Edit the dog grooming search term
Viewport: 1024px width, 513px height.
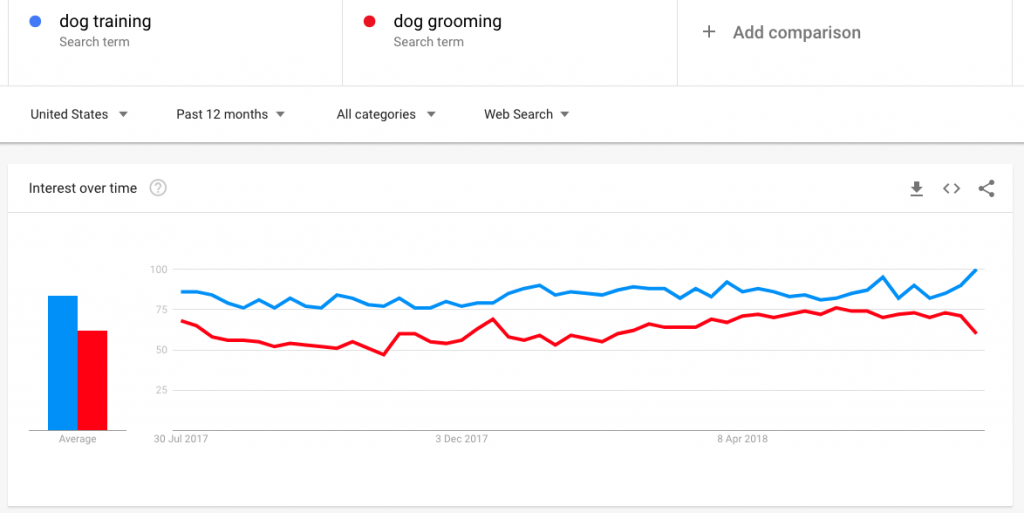click(447, 22)
